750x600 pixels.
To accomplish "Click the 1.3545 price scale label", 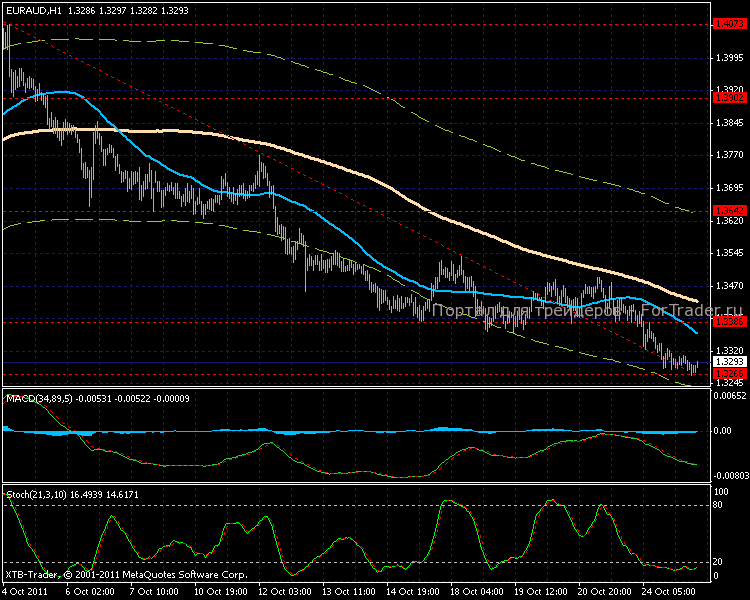I will pyautogui.click(x=728, y=253).
